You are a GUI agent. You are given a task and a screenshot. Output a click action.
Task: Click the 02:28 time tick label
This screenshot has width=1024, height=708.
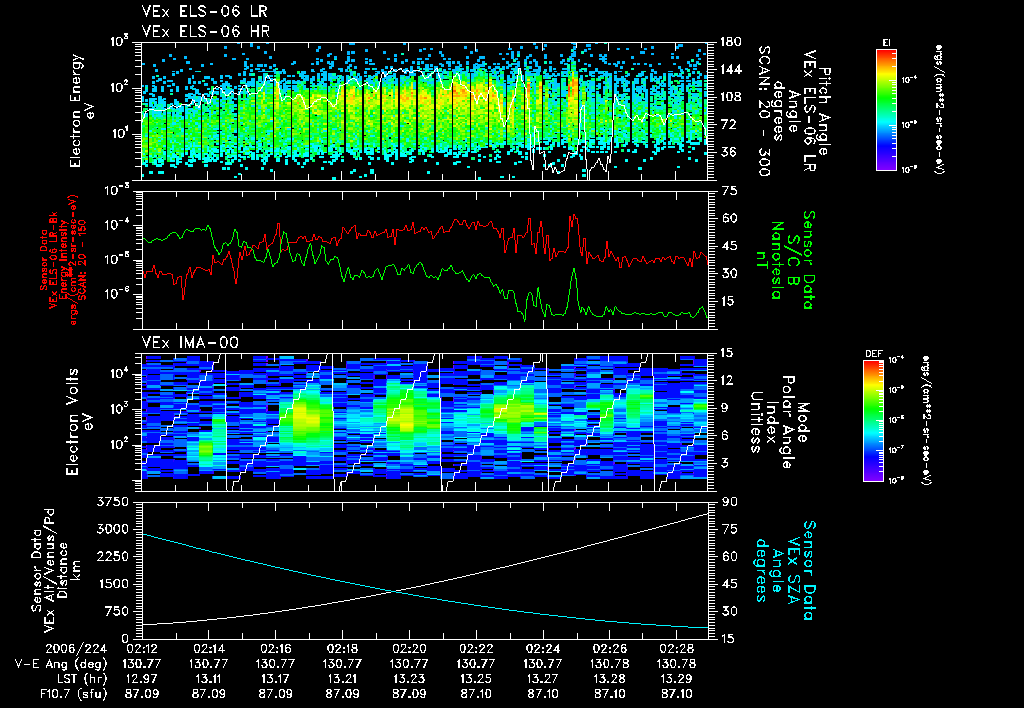tap(676, 649)
